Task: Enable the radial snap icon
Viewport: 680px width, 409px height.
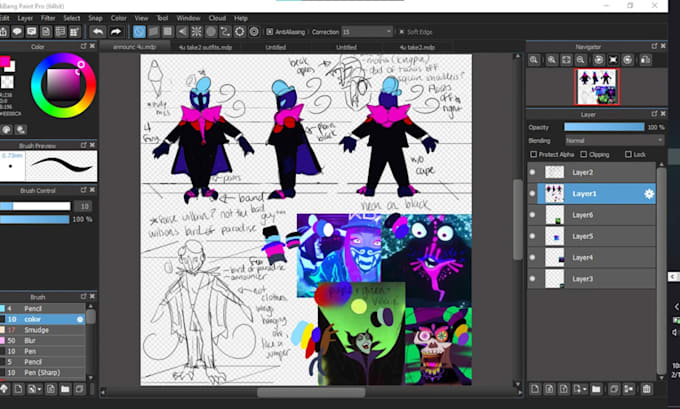Action: 196,32
